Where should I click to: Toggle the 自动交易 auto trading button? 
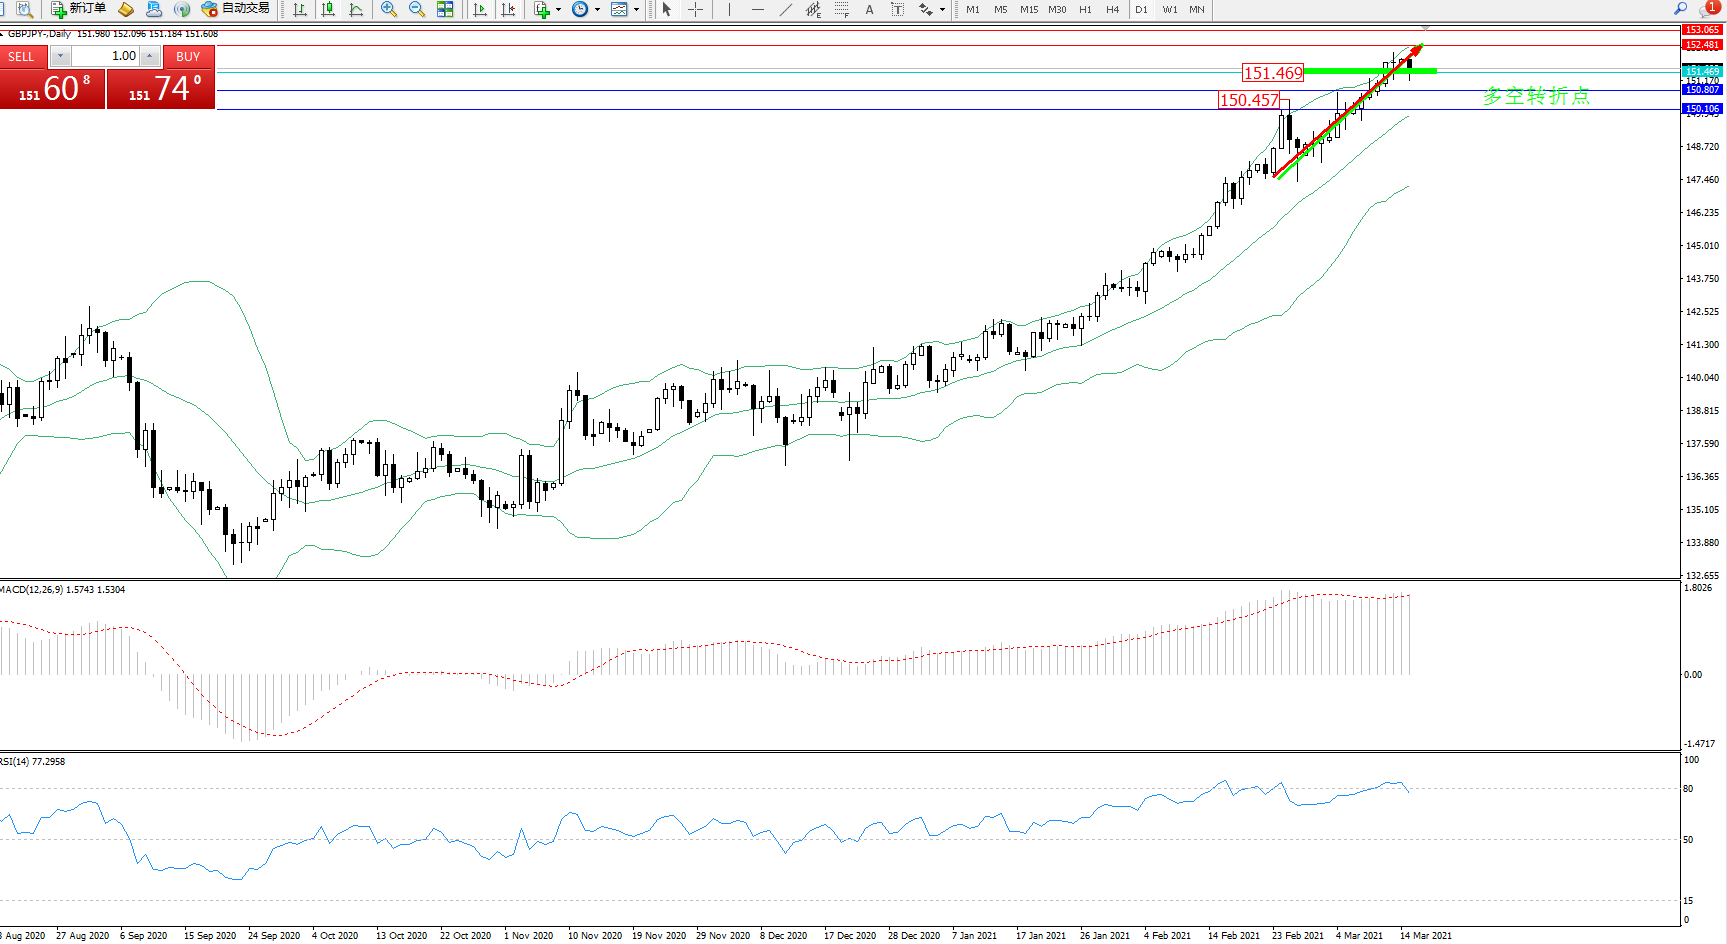click(x=236, y=9)
